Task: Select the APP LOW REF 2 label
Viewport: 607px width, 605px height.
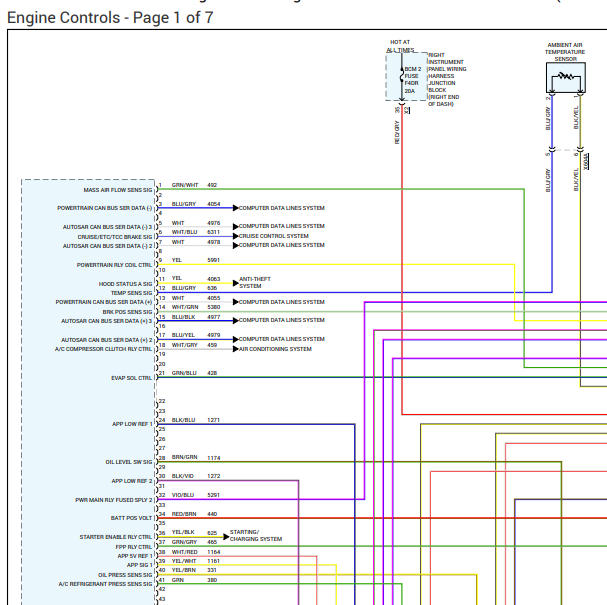Action: [132, 481]
